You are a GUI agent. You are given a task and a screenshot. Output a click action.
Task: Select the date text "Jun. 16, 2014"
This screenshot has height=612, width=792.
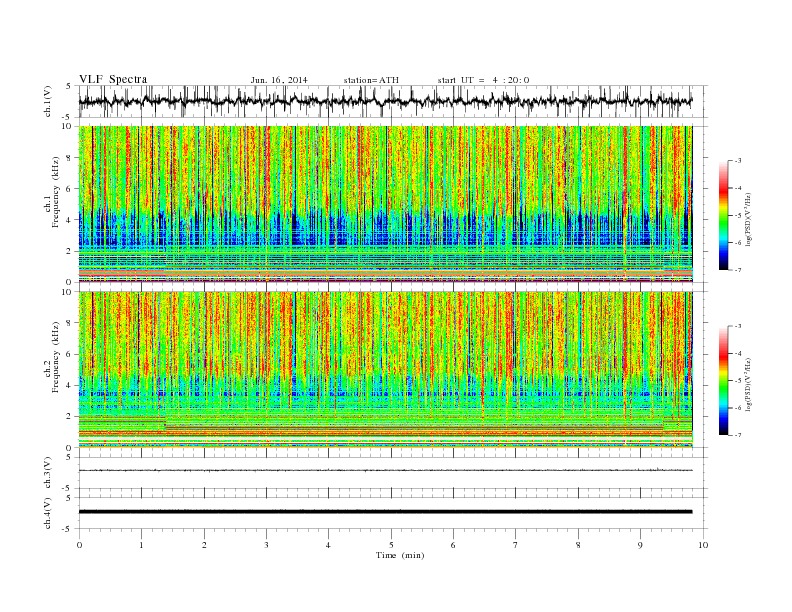[279, 80]
